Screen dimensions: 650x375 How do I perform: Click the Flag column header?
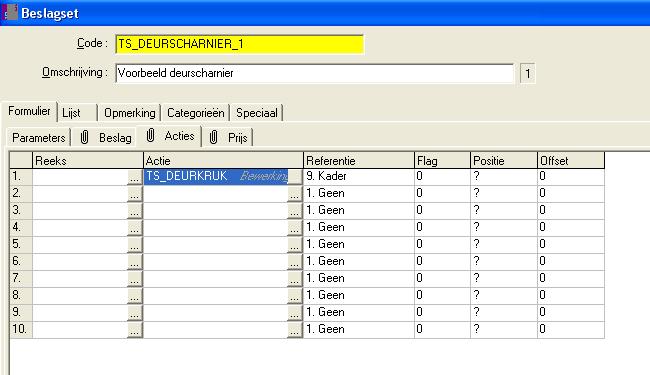click(442, 160)
